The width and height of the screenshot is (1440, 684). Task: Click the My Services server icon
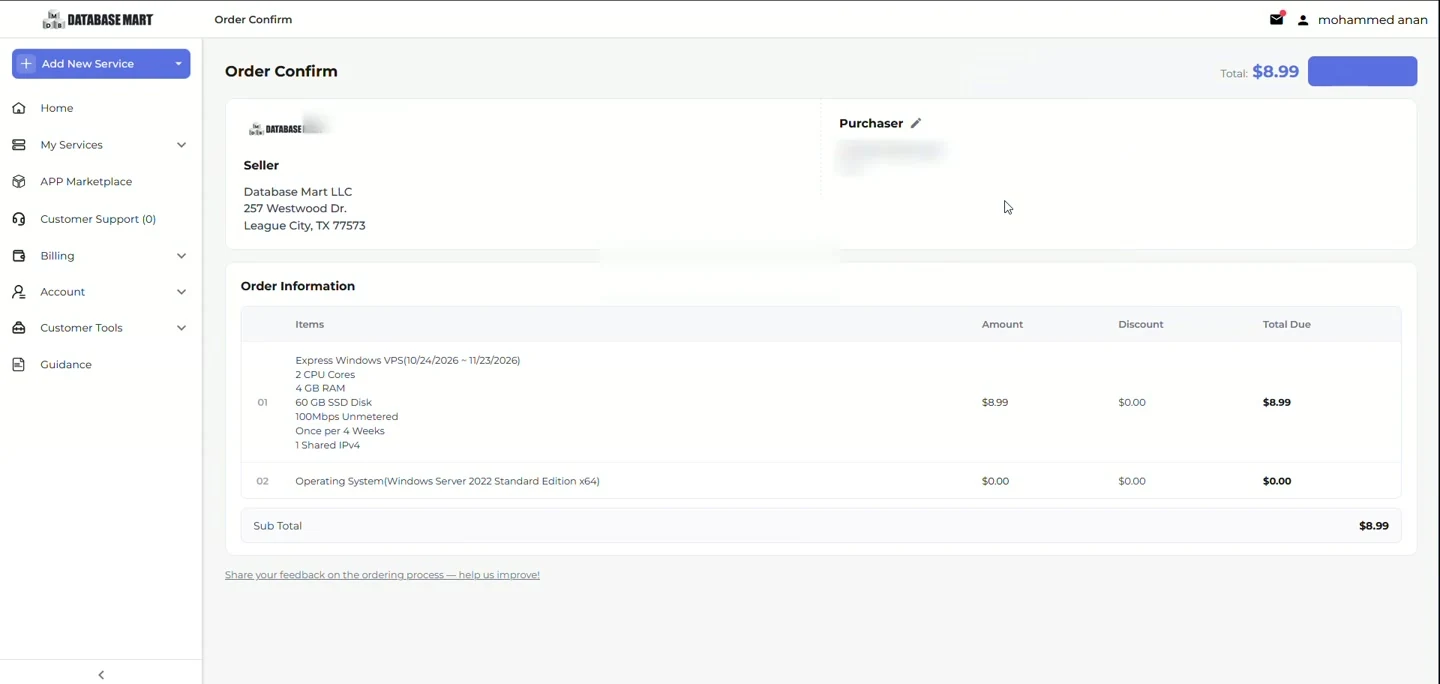(x=19, y=145)
